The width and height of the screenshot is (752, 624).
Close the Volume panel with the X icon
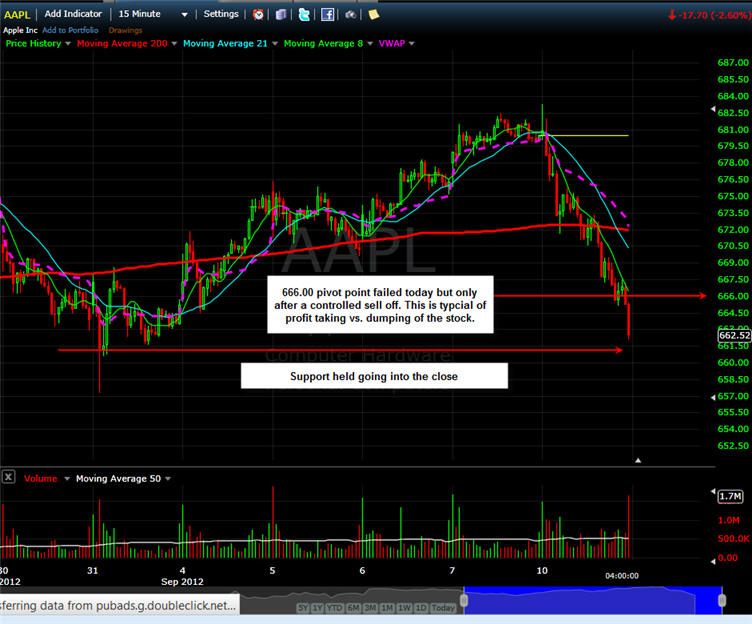(x=8, y=477)
